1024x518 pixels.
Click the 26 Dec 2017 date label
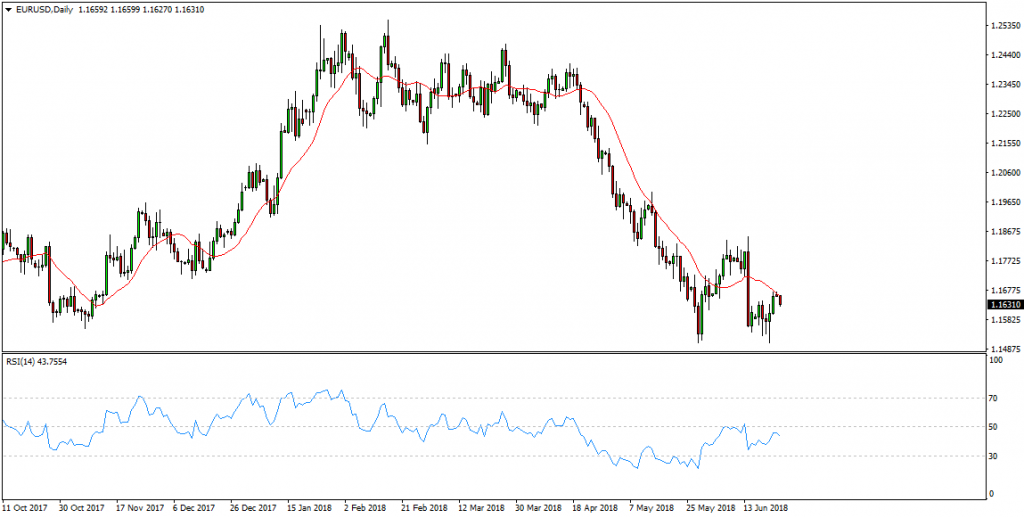click(253, 508)
